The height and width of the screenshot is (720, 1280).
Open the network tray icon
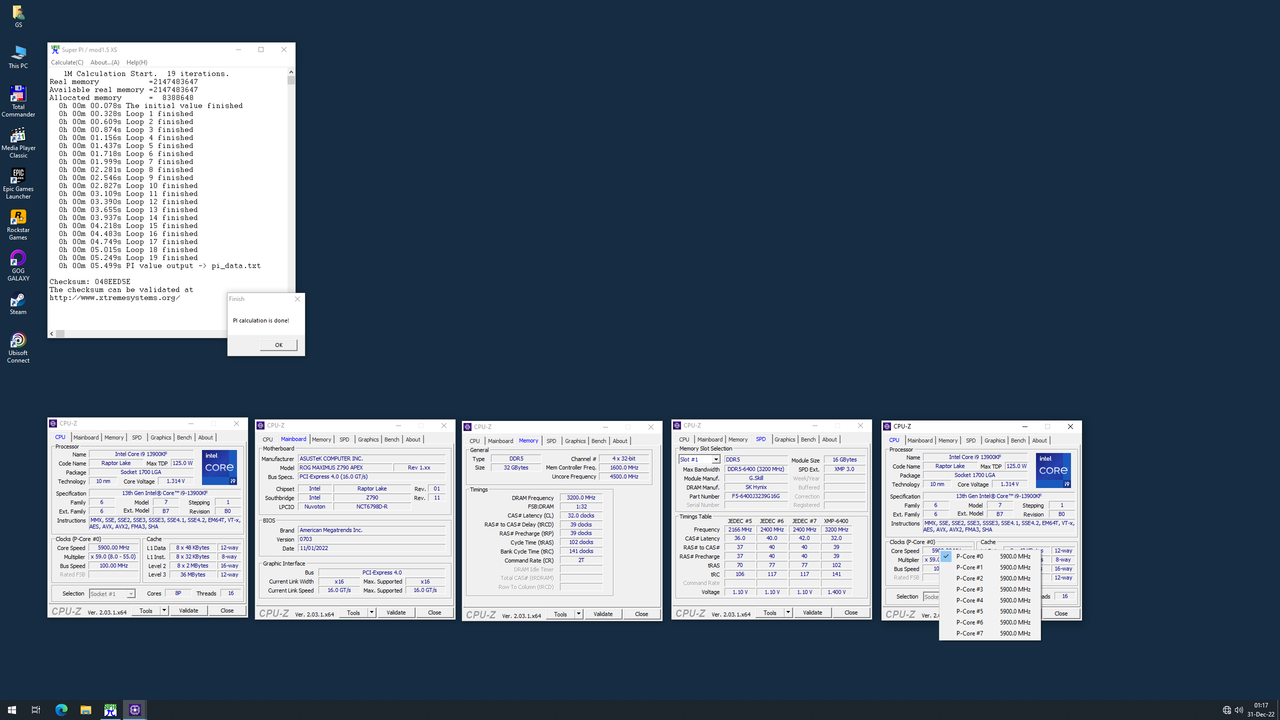[1227, 710]
